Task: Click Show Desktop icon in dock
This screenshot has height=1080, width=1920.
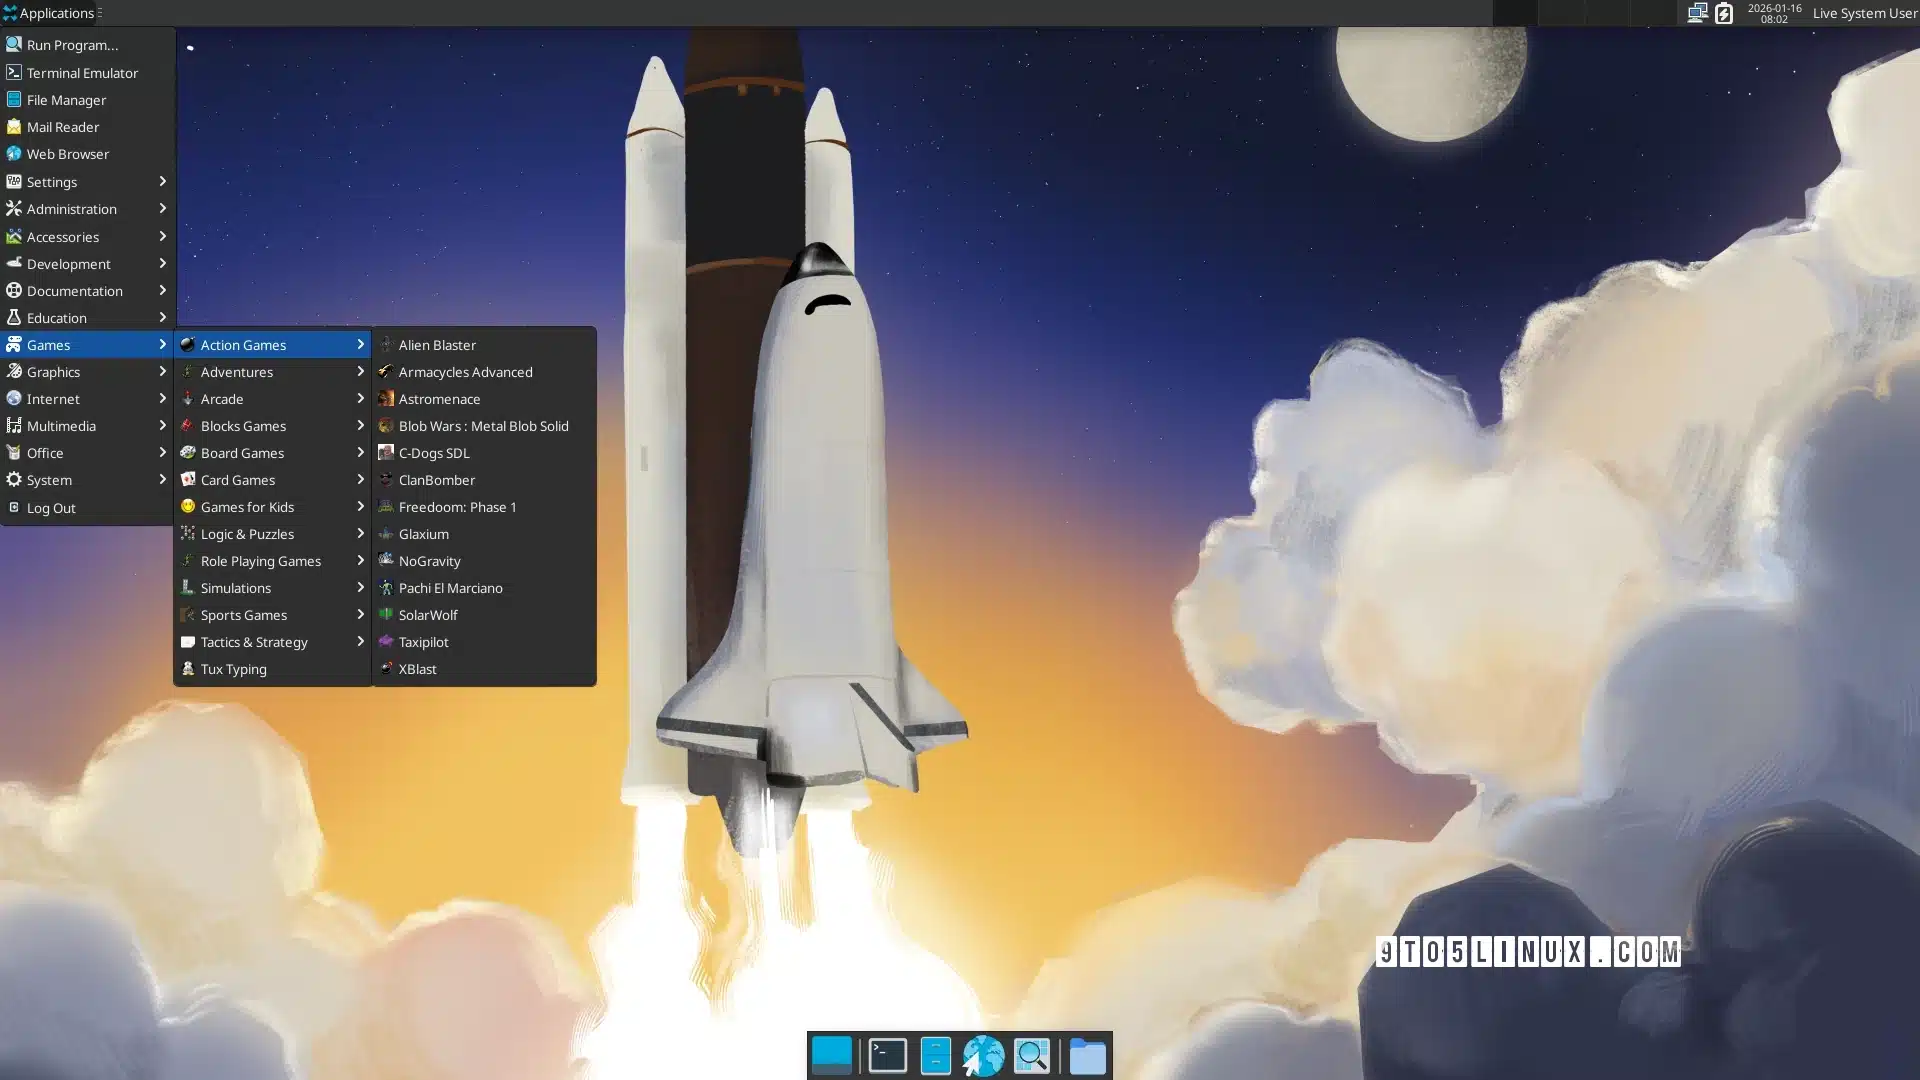Action: 831,1055
